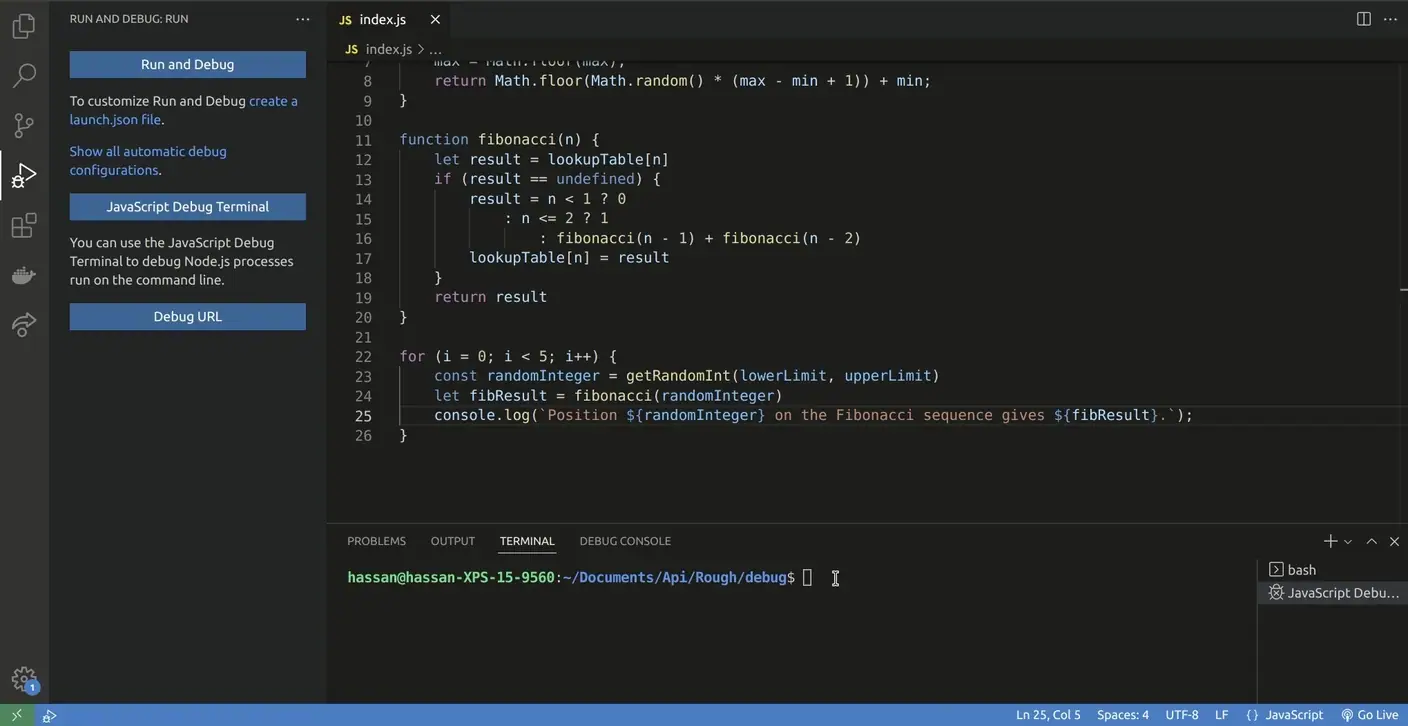The image size is (1408, 726).
Task: Open the Explorer view in activity bar
Action: pyautogui.click(x=24, y=25)
